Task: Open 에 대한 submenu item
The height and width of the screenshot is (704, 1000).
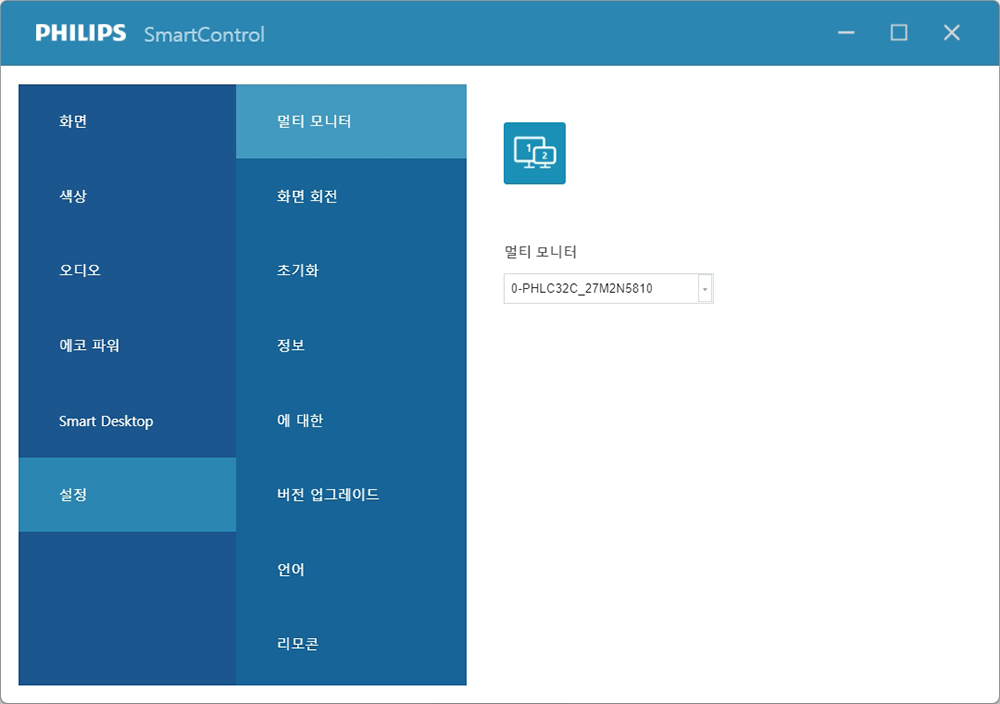Action: [351, 420]
